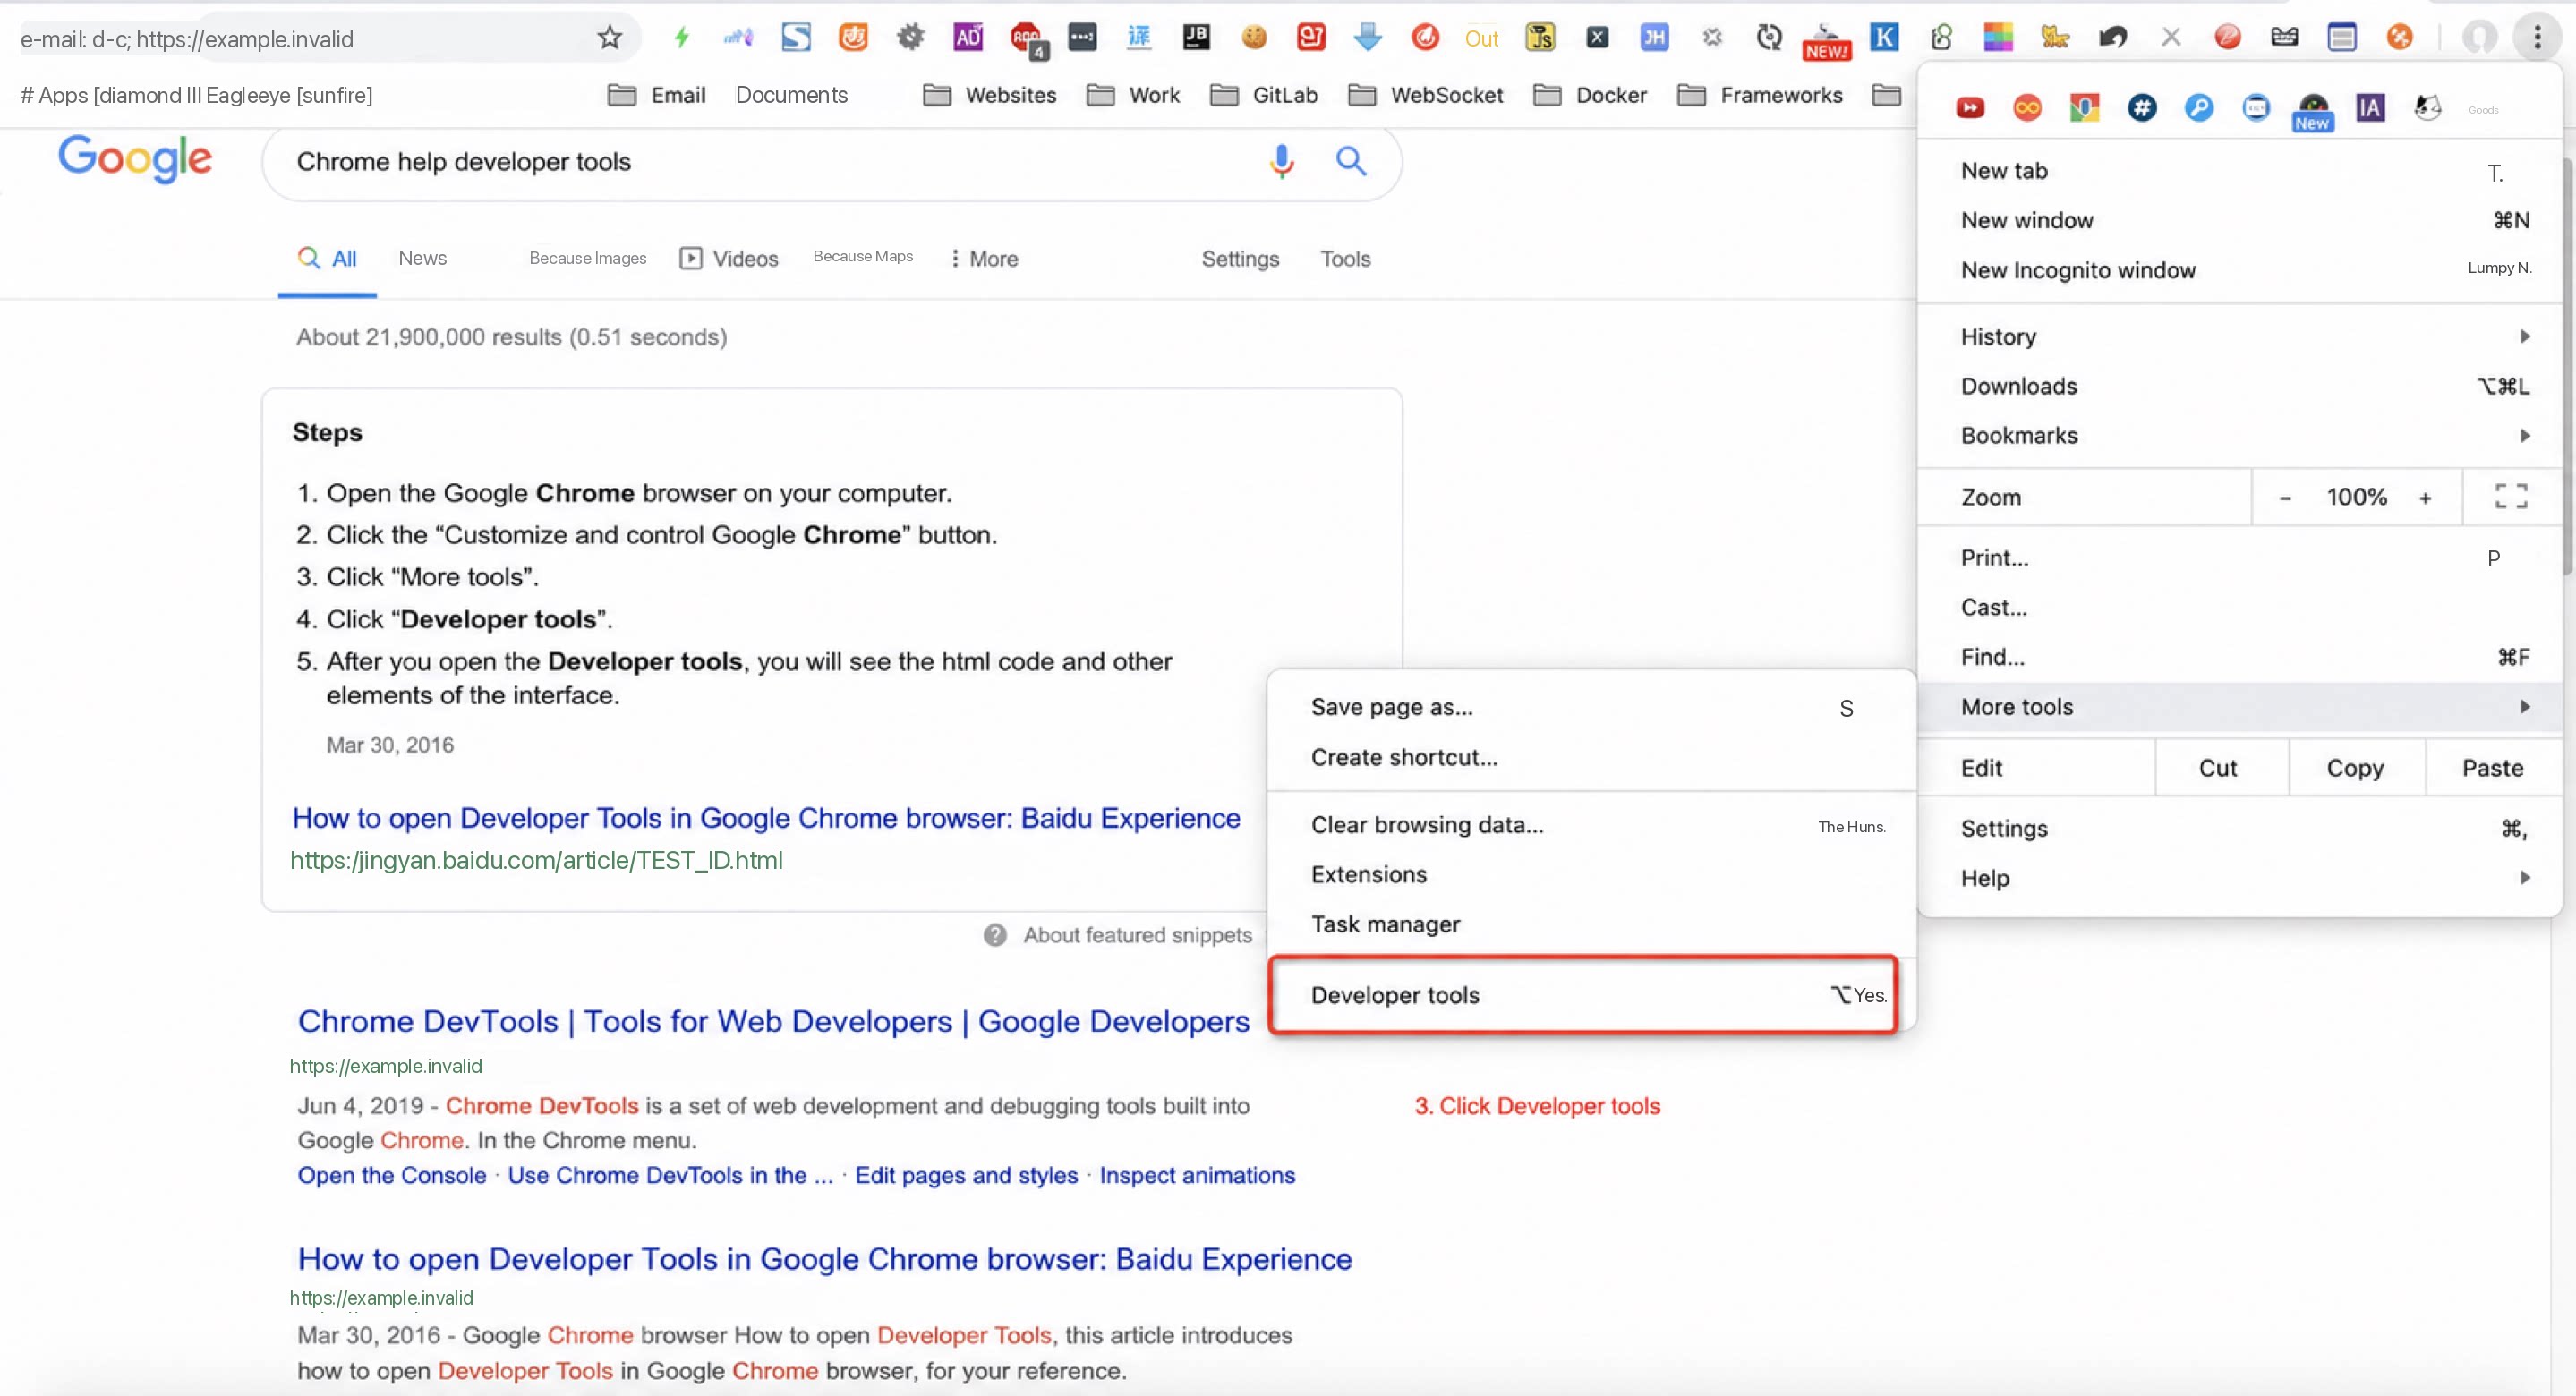Click the red YouTube extension icon in menu
Viewport: 2576px width, 1396px height.
(1970, 108)
